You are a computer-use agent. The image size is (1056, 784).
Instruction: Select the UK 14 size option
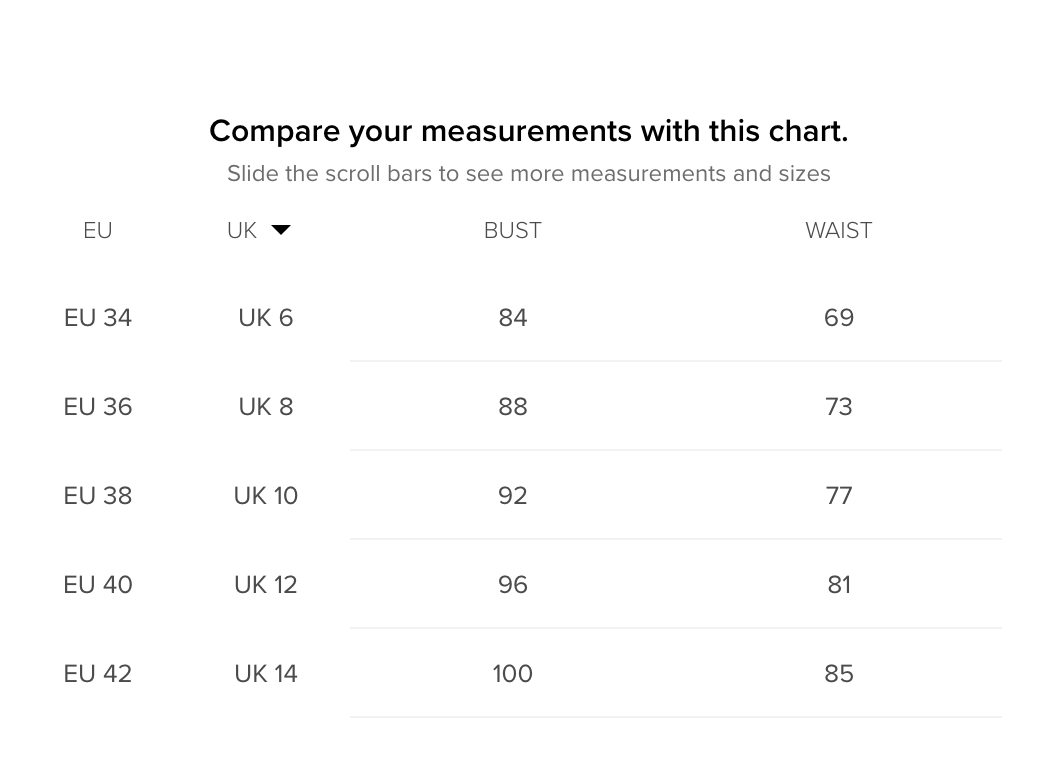[265, 673]
